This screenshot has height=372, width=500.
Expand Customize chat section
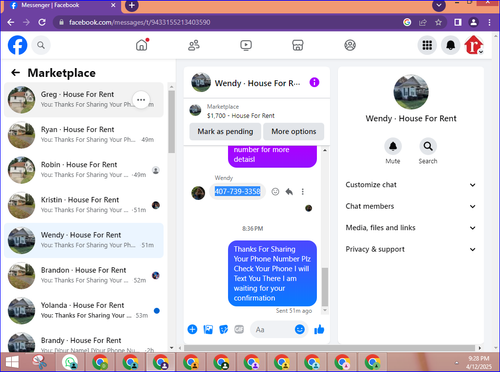(x=411, y=185)
